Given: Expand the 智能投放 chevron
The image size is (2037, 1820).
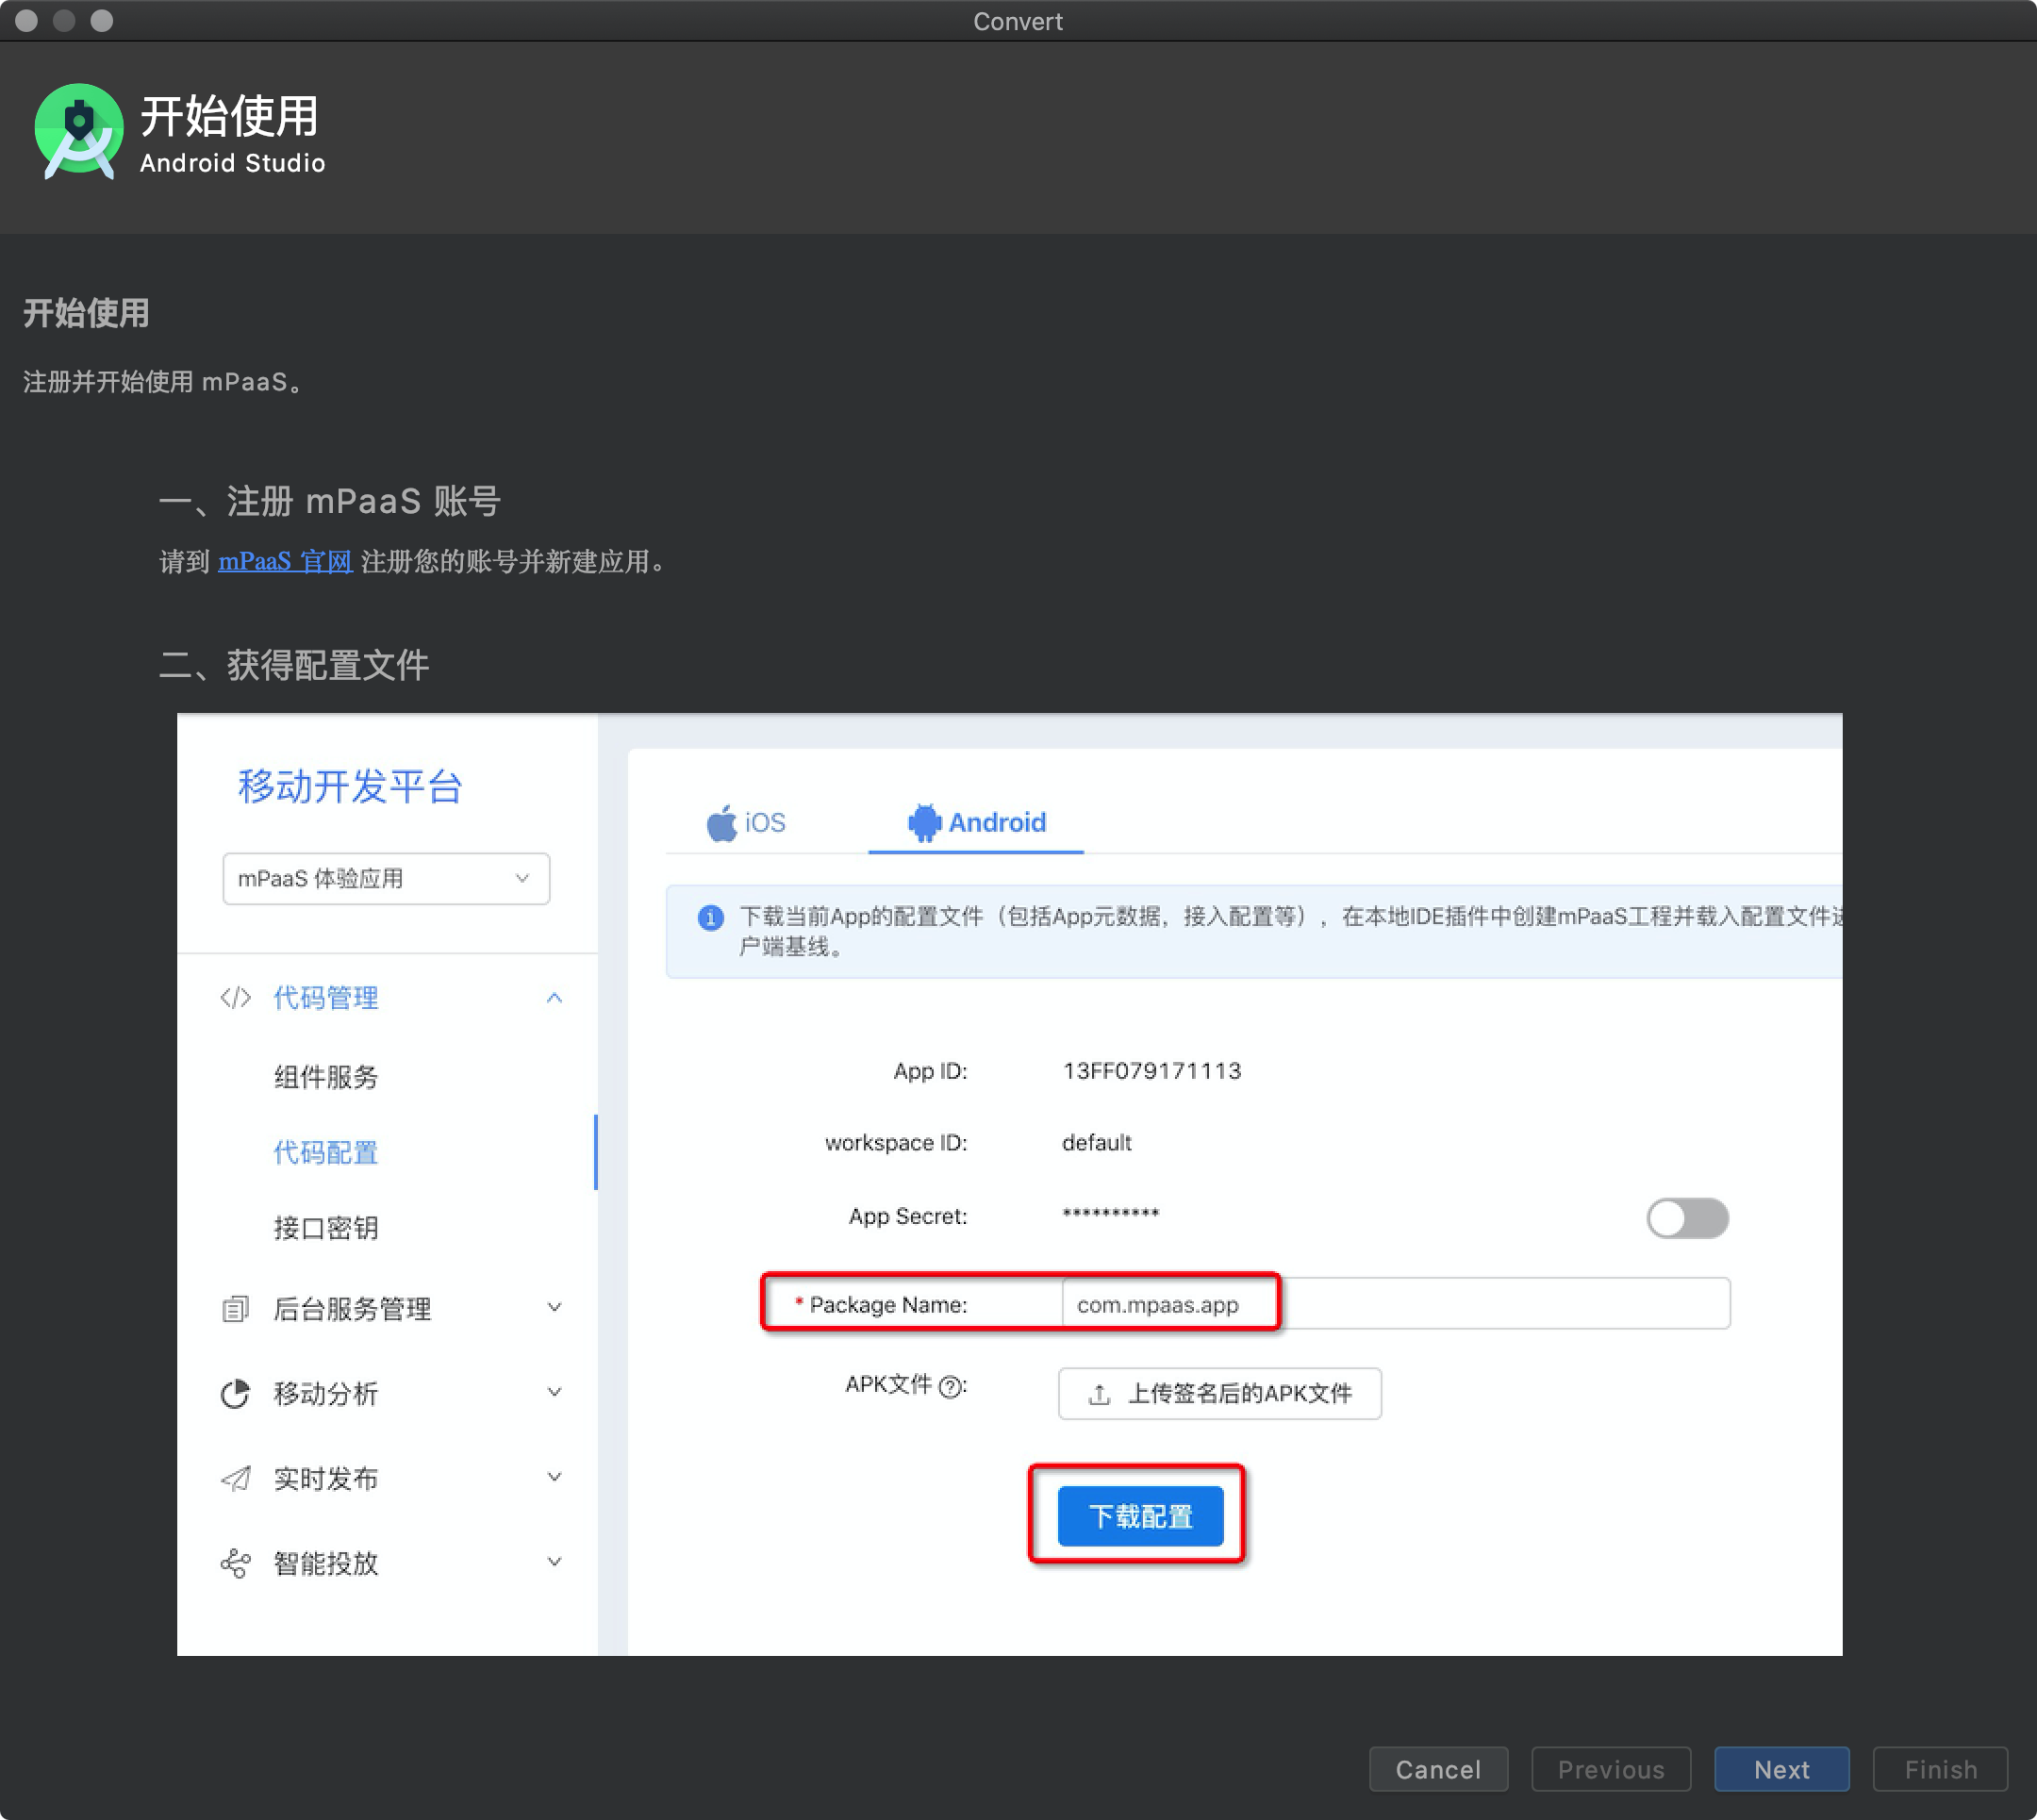Looking at the screenshot, I should pos(555,1561).
